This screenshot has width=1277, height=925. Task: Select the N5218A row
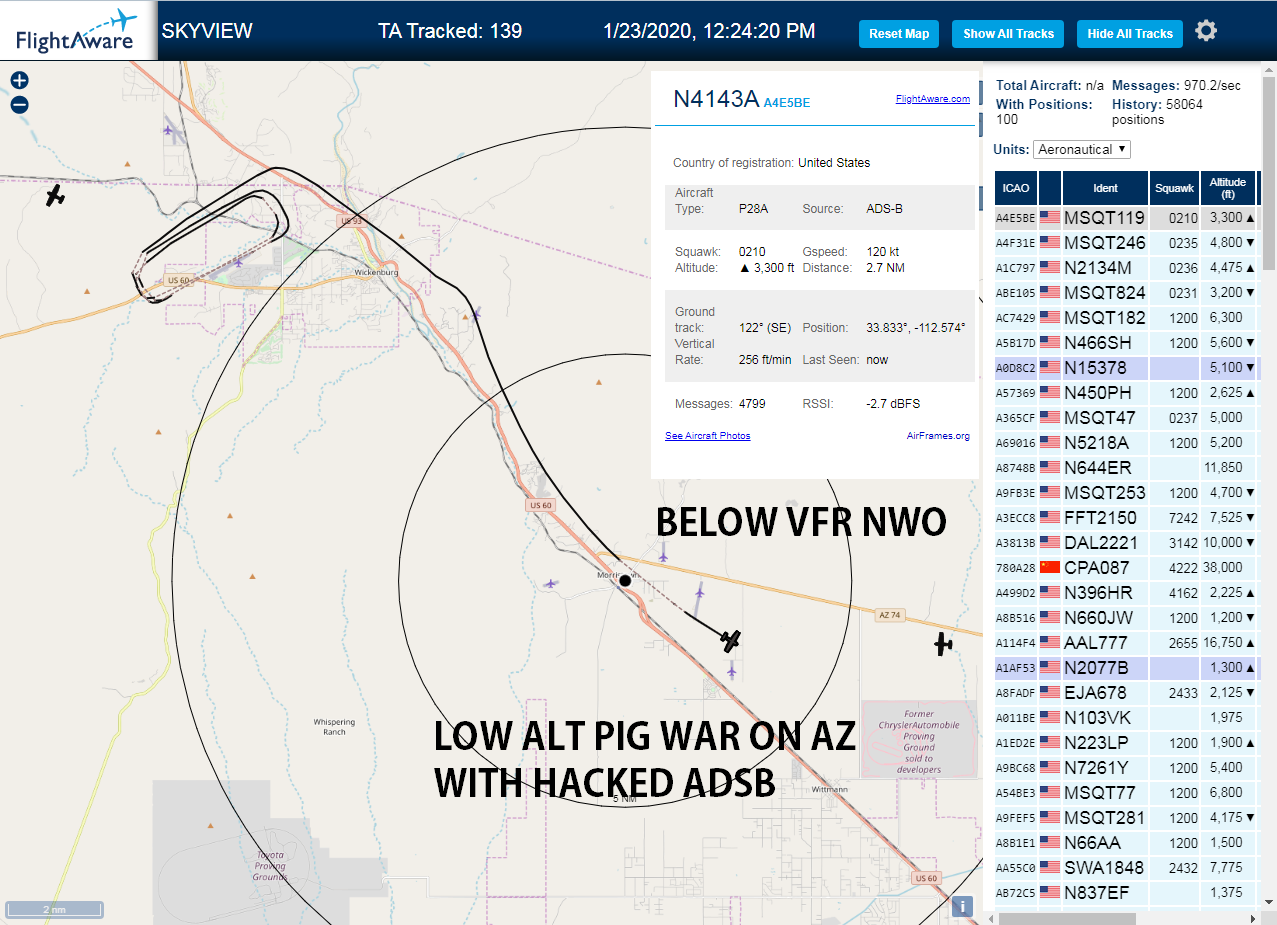(1126, 442)
